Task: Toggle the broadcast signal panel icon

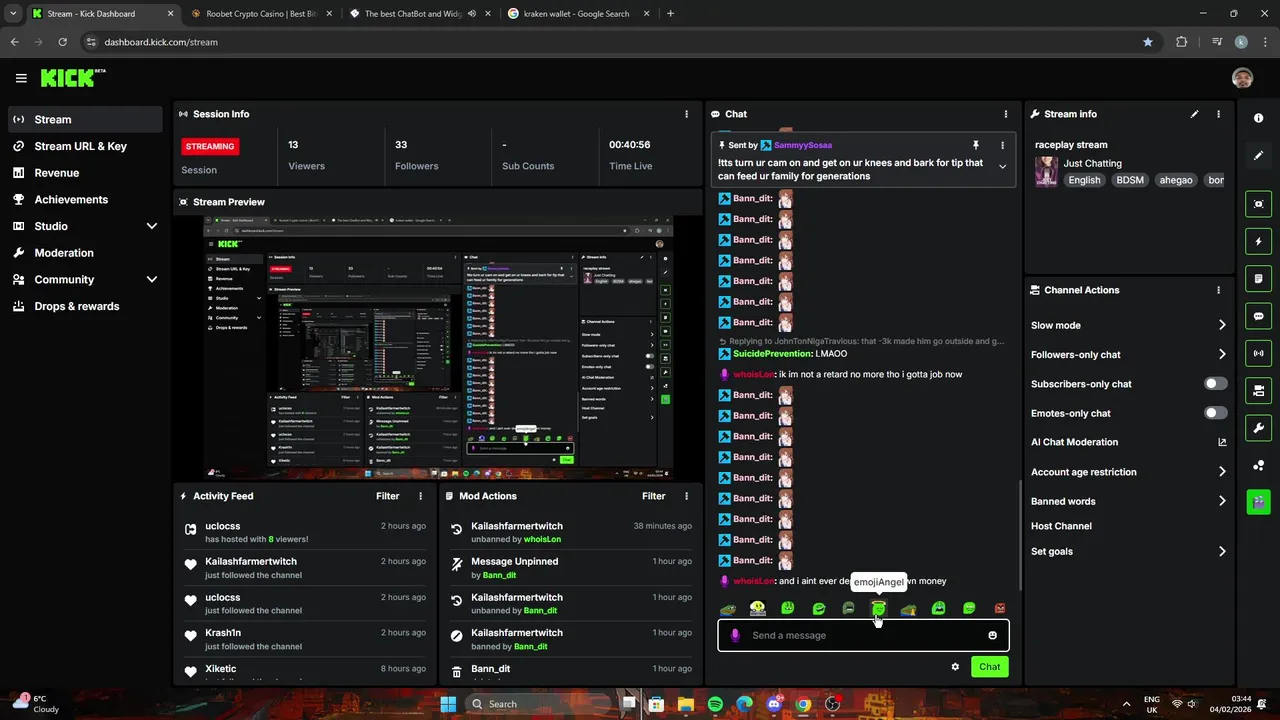Action: click(1258, 353)
